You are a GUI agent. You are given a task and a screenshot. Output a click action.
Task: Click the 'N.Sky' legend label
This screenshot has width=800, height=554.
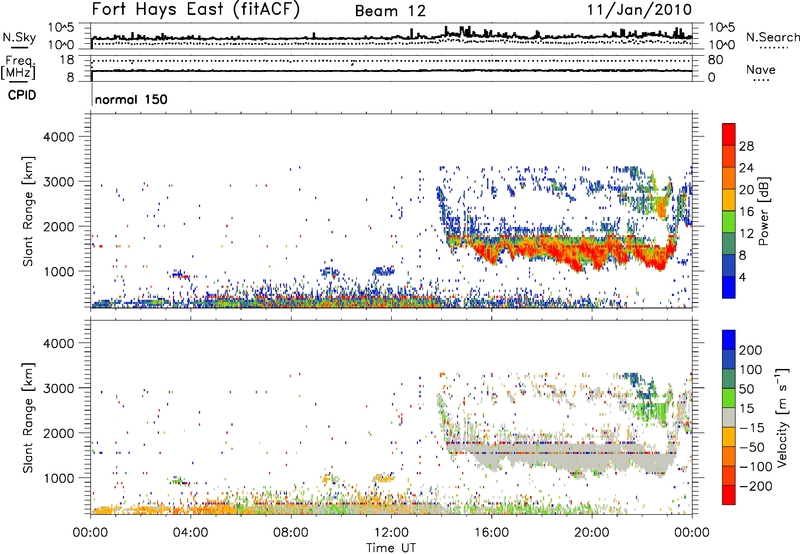(19, 37)
